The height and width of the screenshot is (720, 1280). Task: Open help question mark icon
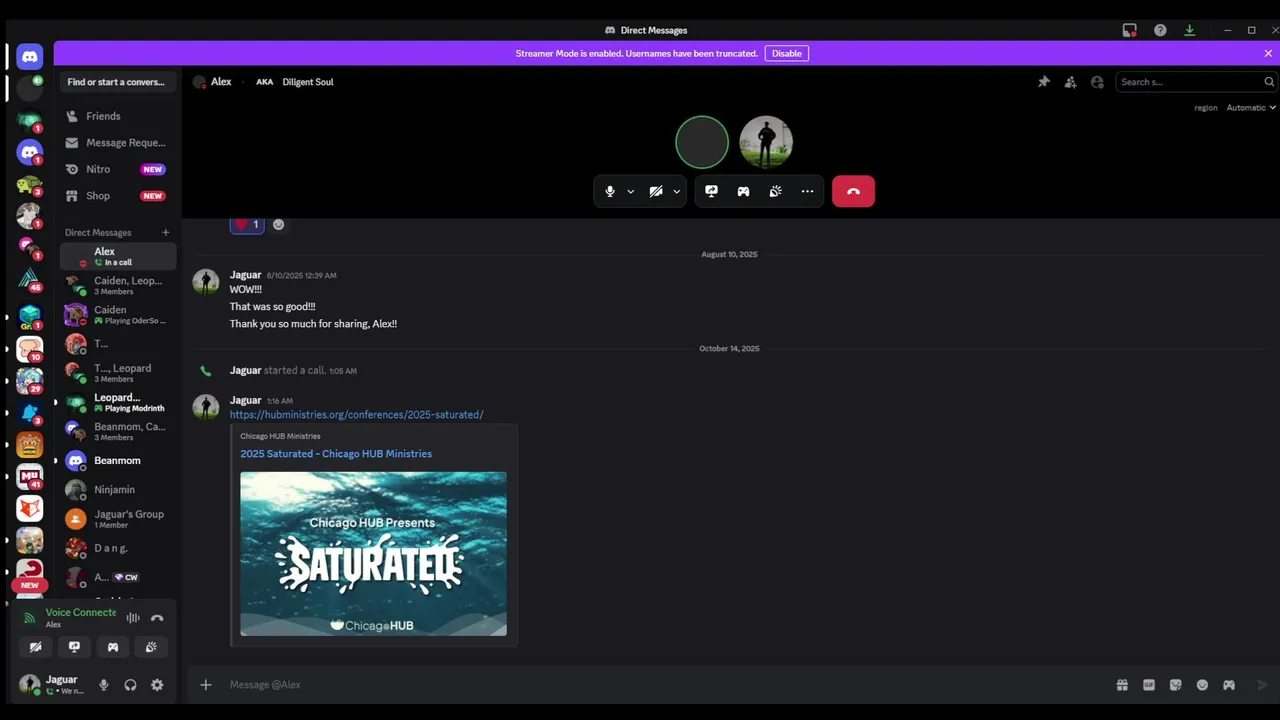coord(1160,30)
